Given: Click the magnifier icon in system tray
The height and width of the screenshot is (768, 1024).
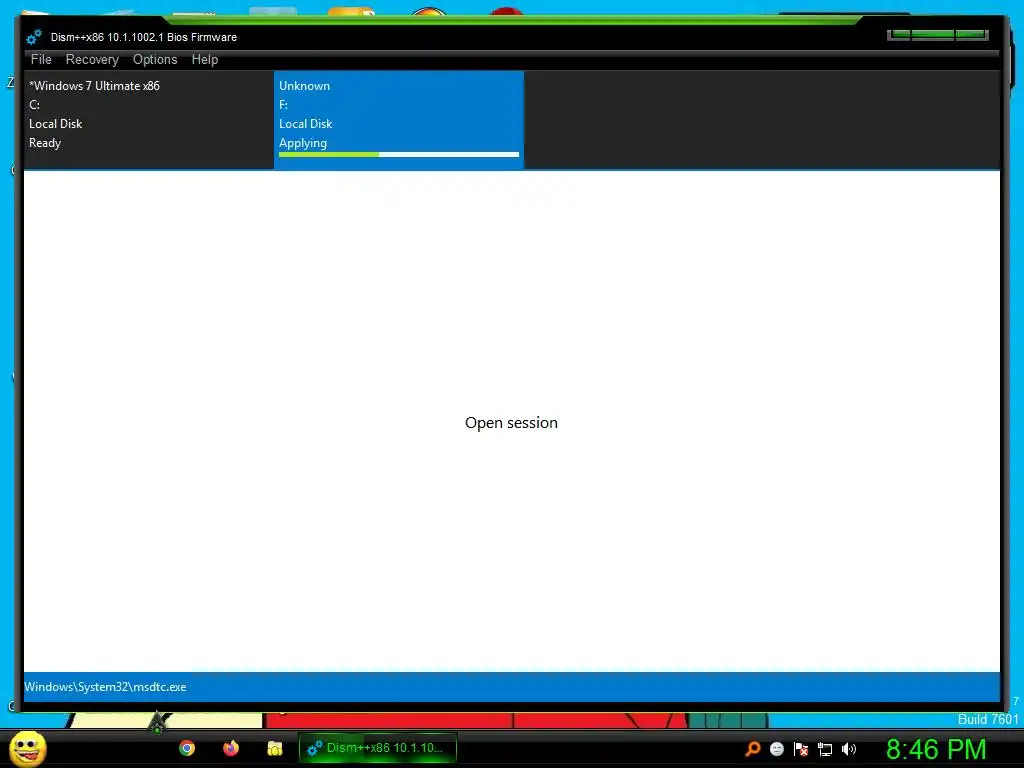Looking at the screenshot, I should click(753, 749).
